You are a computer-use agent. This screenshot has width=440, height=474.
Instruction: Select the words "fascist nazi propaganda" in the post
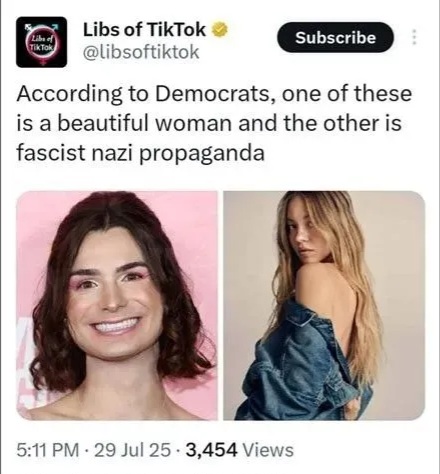[141, 152]
